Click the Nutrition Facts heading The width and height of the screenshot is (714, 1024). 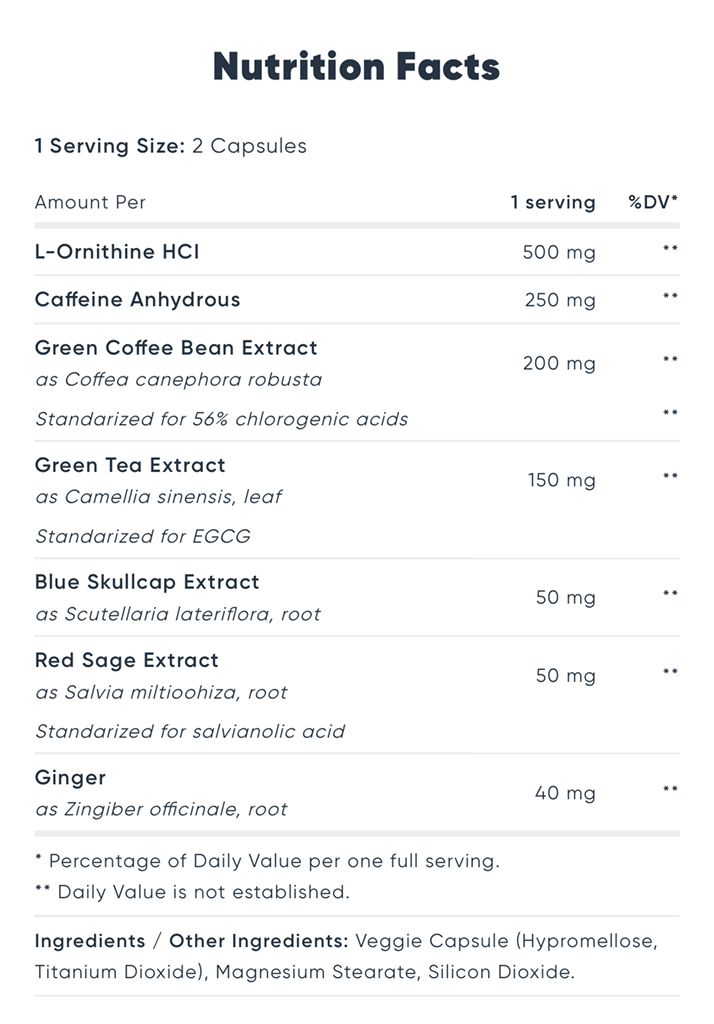(356, 67)
